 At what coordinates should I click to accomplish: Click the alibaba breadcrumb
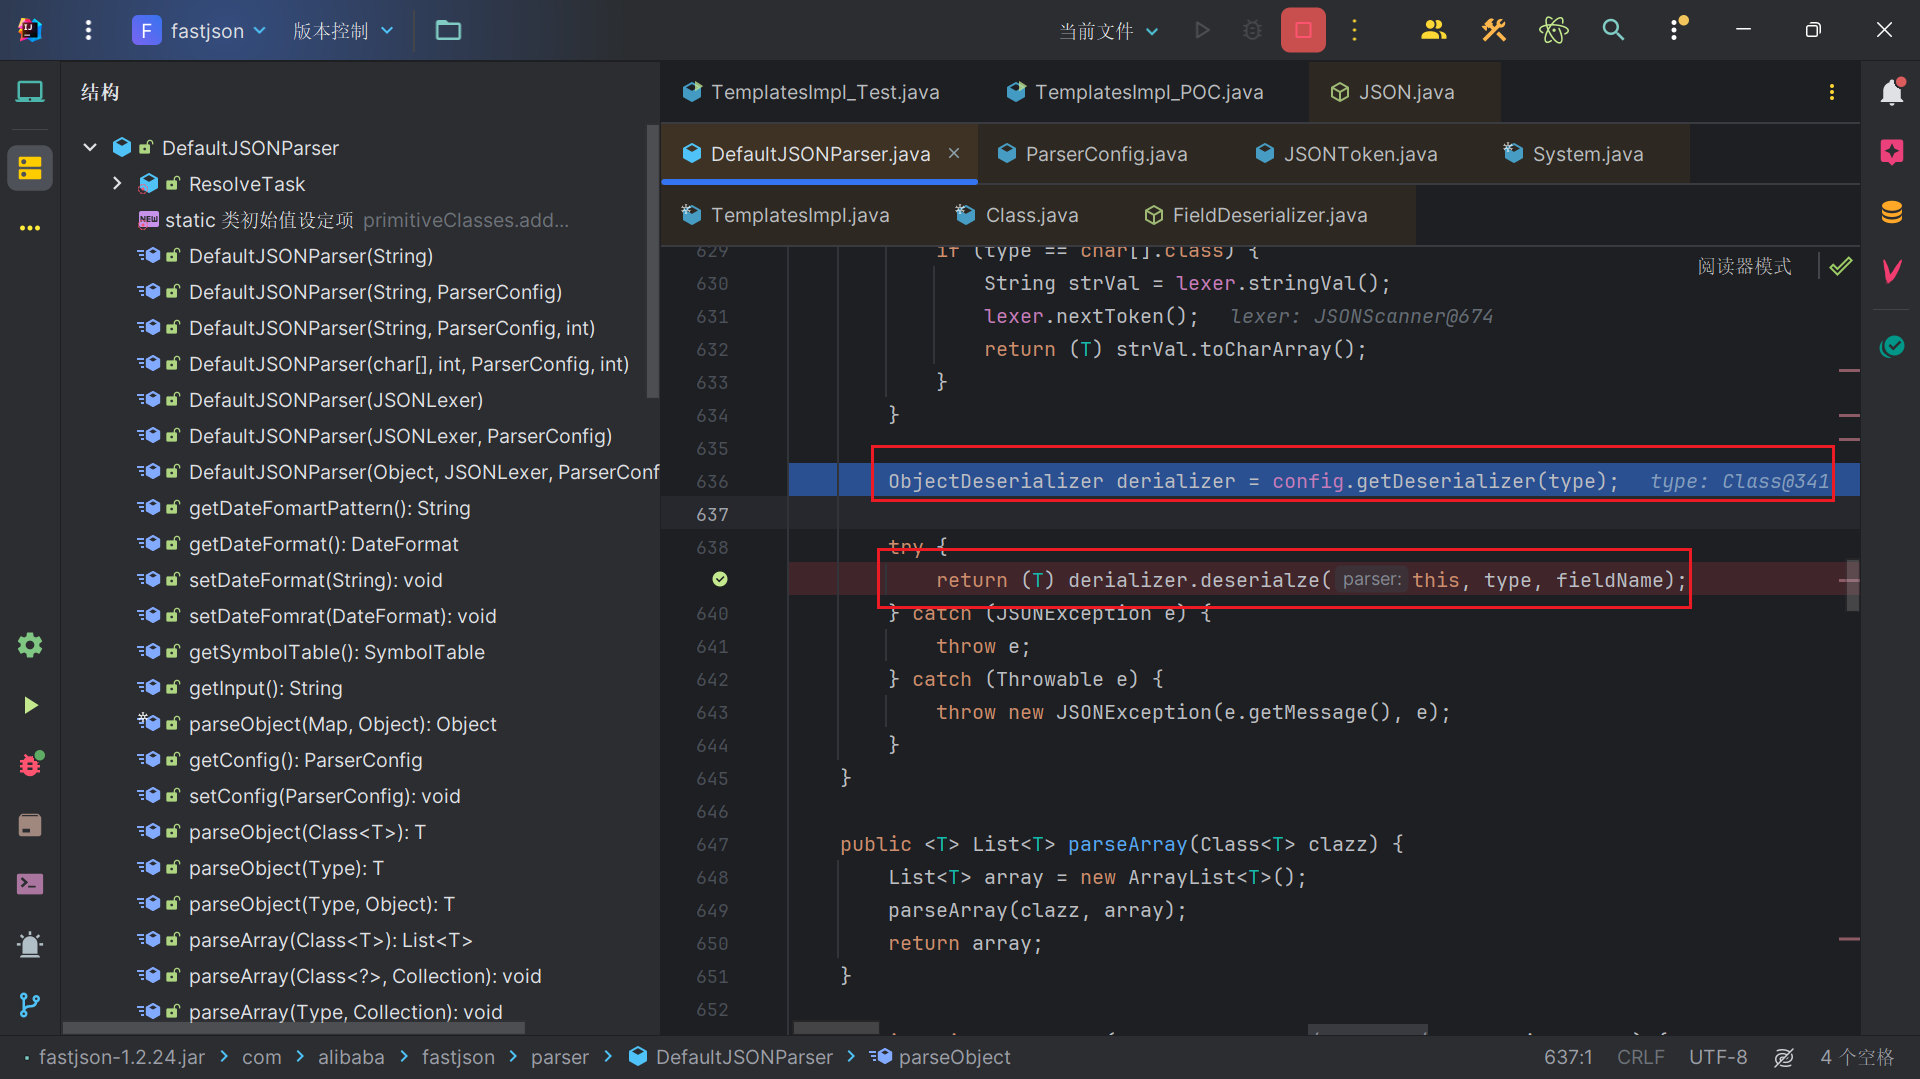coord(351,1057)
